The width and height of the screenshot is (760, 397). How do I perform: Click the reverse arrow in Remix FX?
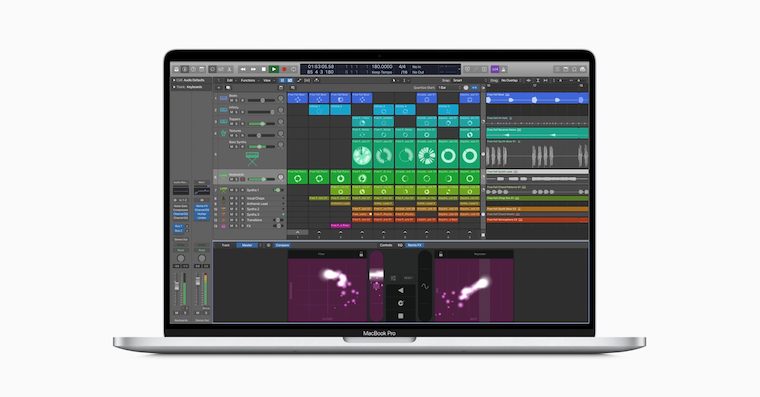point(400,290)
